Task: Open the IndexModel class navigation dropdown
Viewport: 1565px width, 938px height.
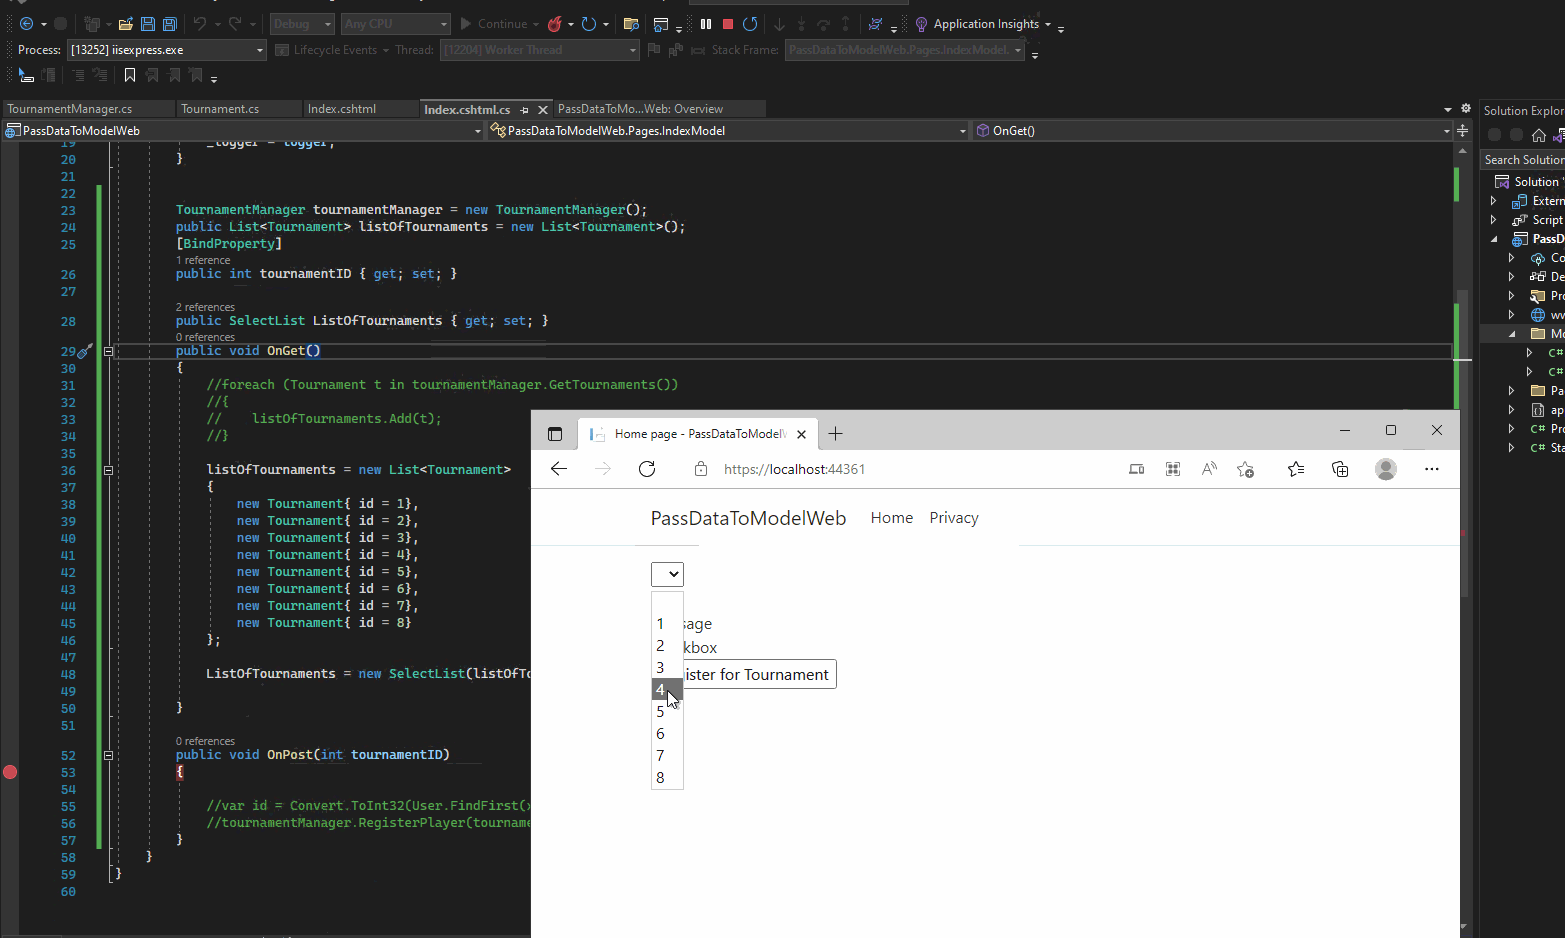Action: (x=729, y=131)
